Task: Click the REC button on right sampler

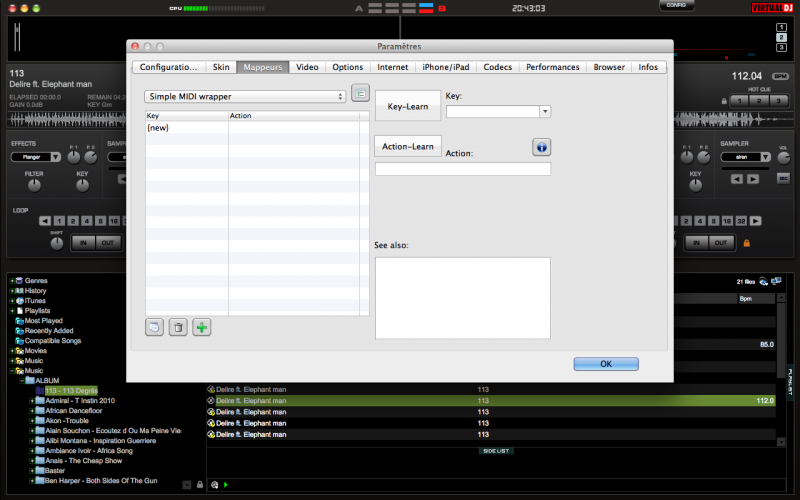Action: coord(783,178)
